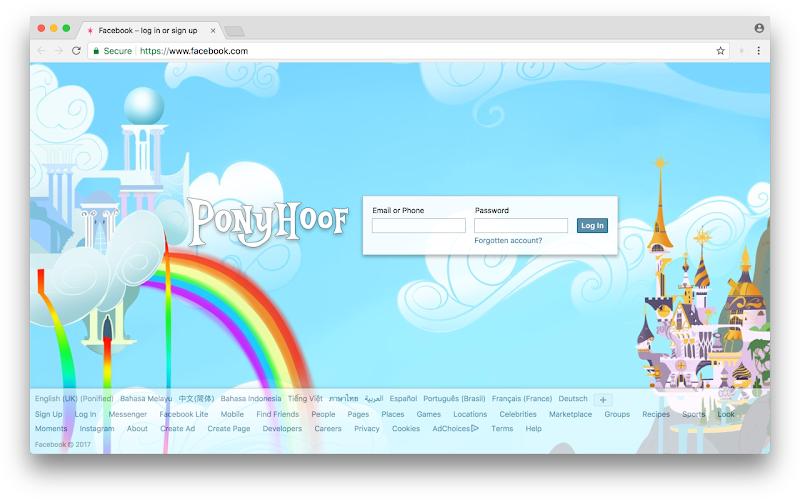Screen dimensions: 800x500
Task: Open the Marketplace footer link
Action: click(x=570, y=414)
